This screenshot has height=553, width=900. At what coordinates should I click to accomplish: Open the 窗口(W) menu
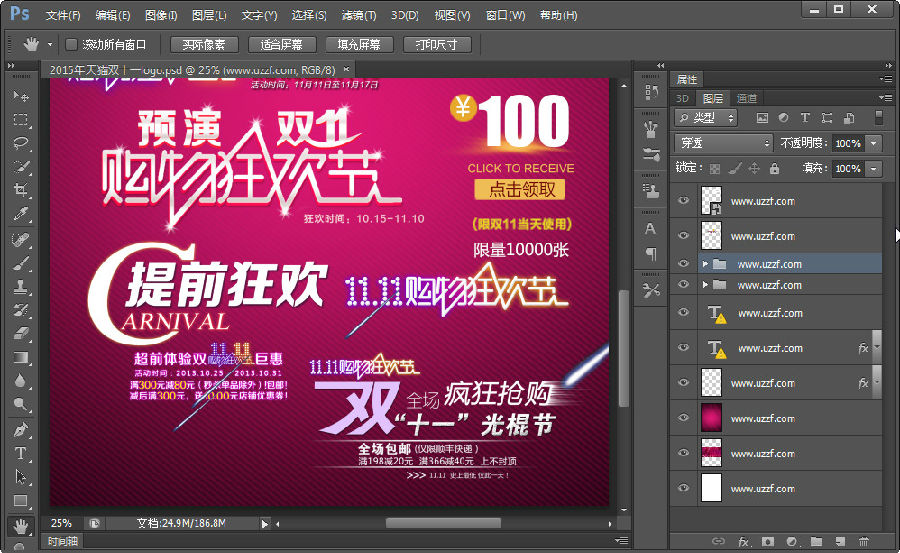(505, 16)
